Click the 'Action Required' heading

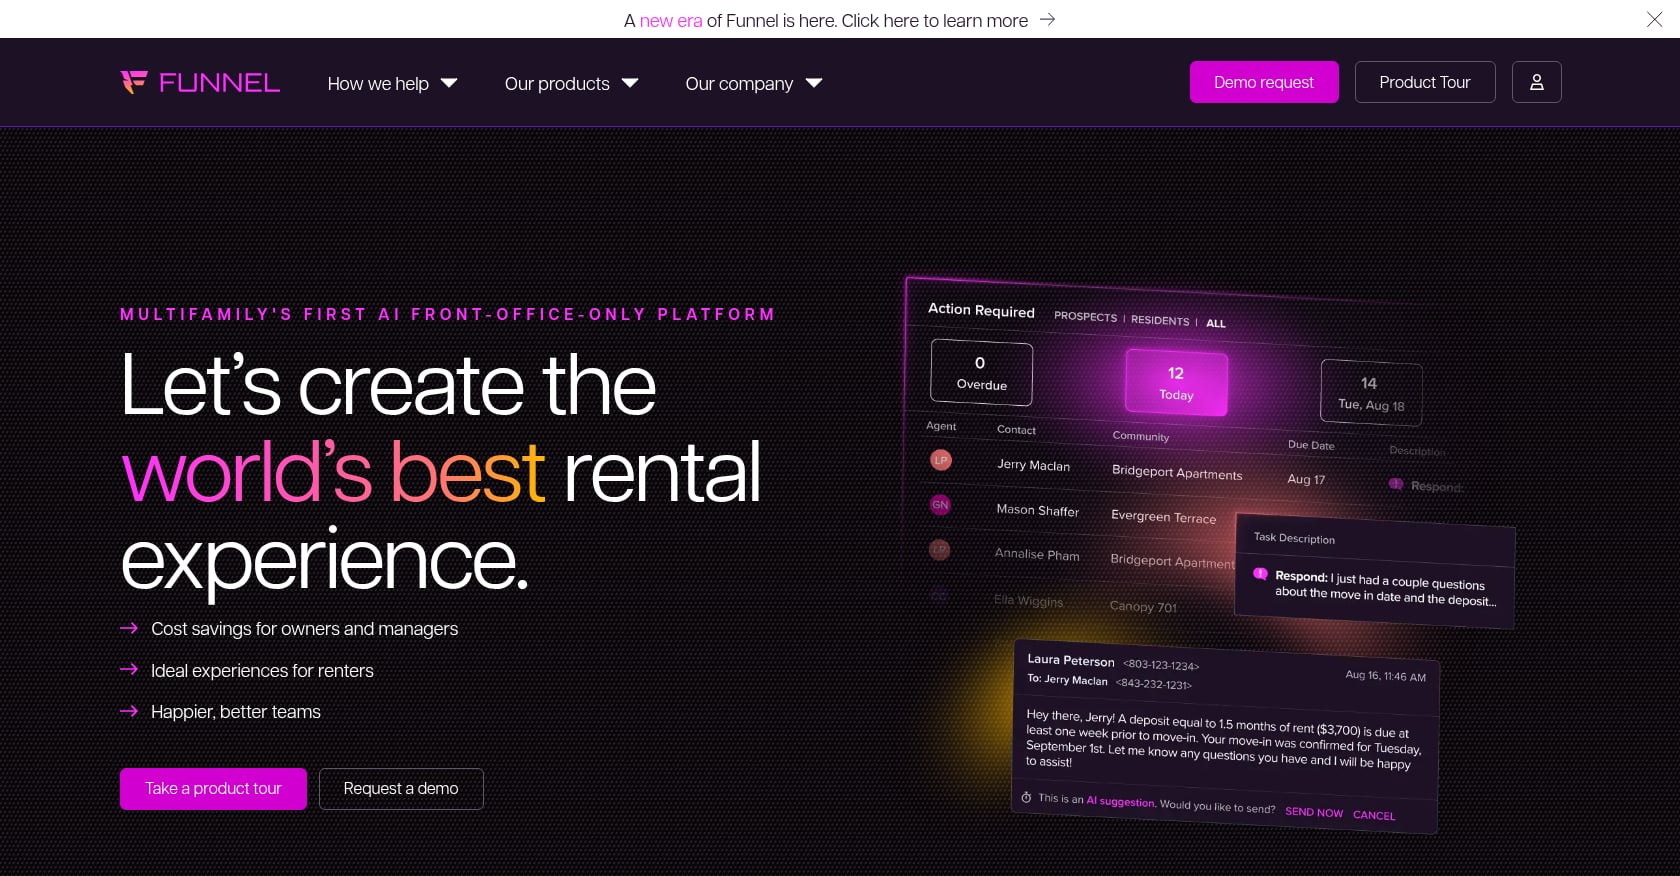(981, 310)
